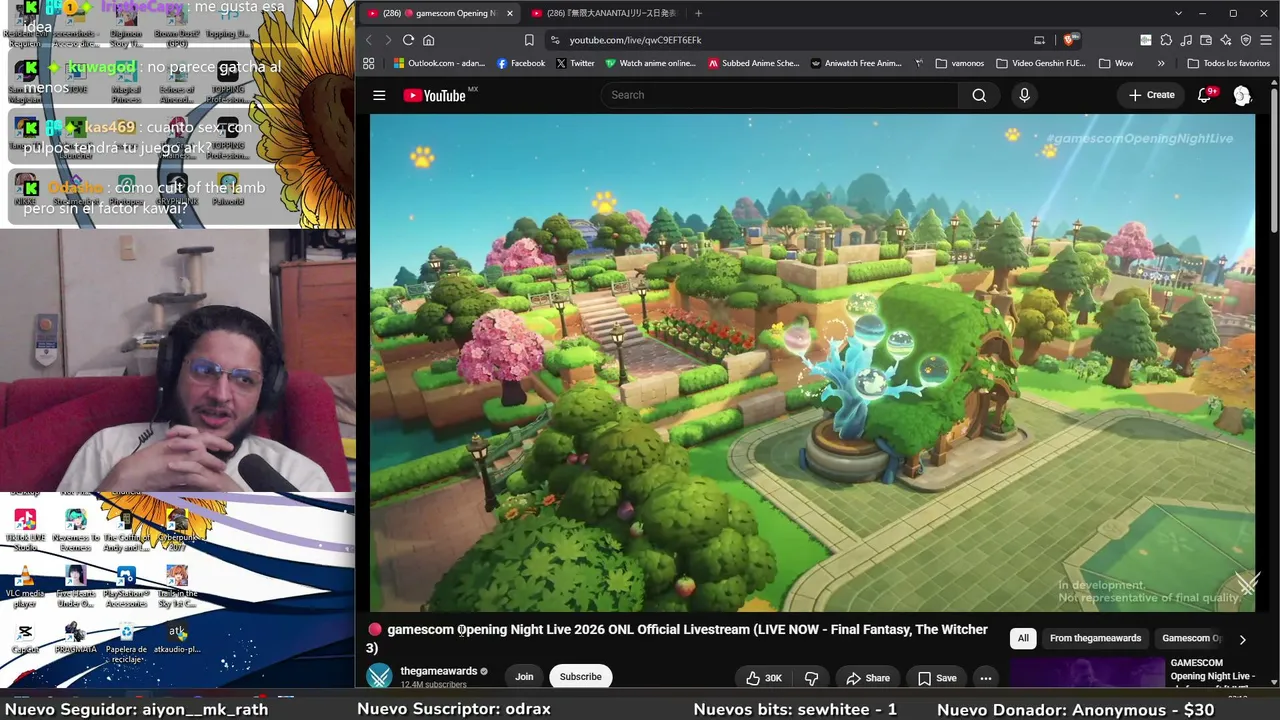Open the Subbed Anime Schedule bookmark

754,63
